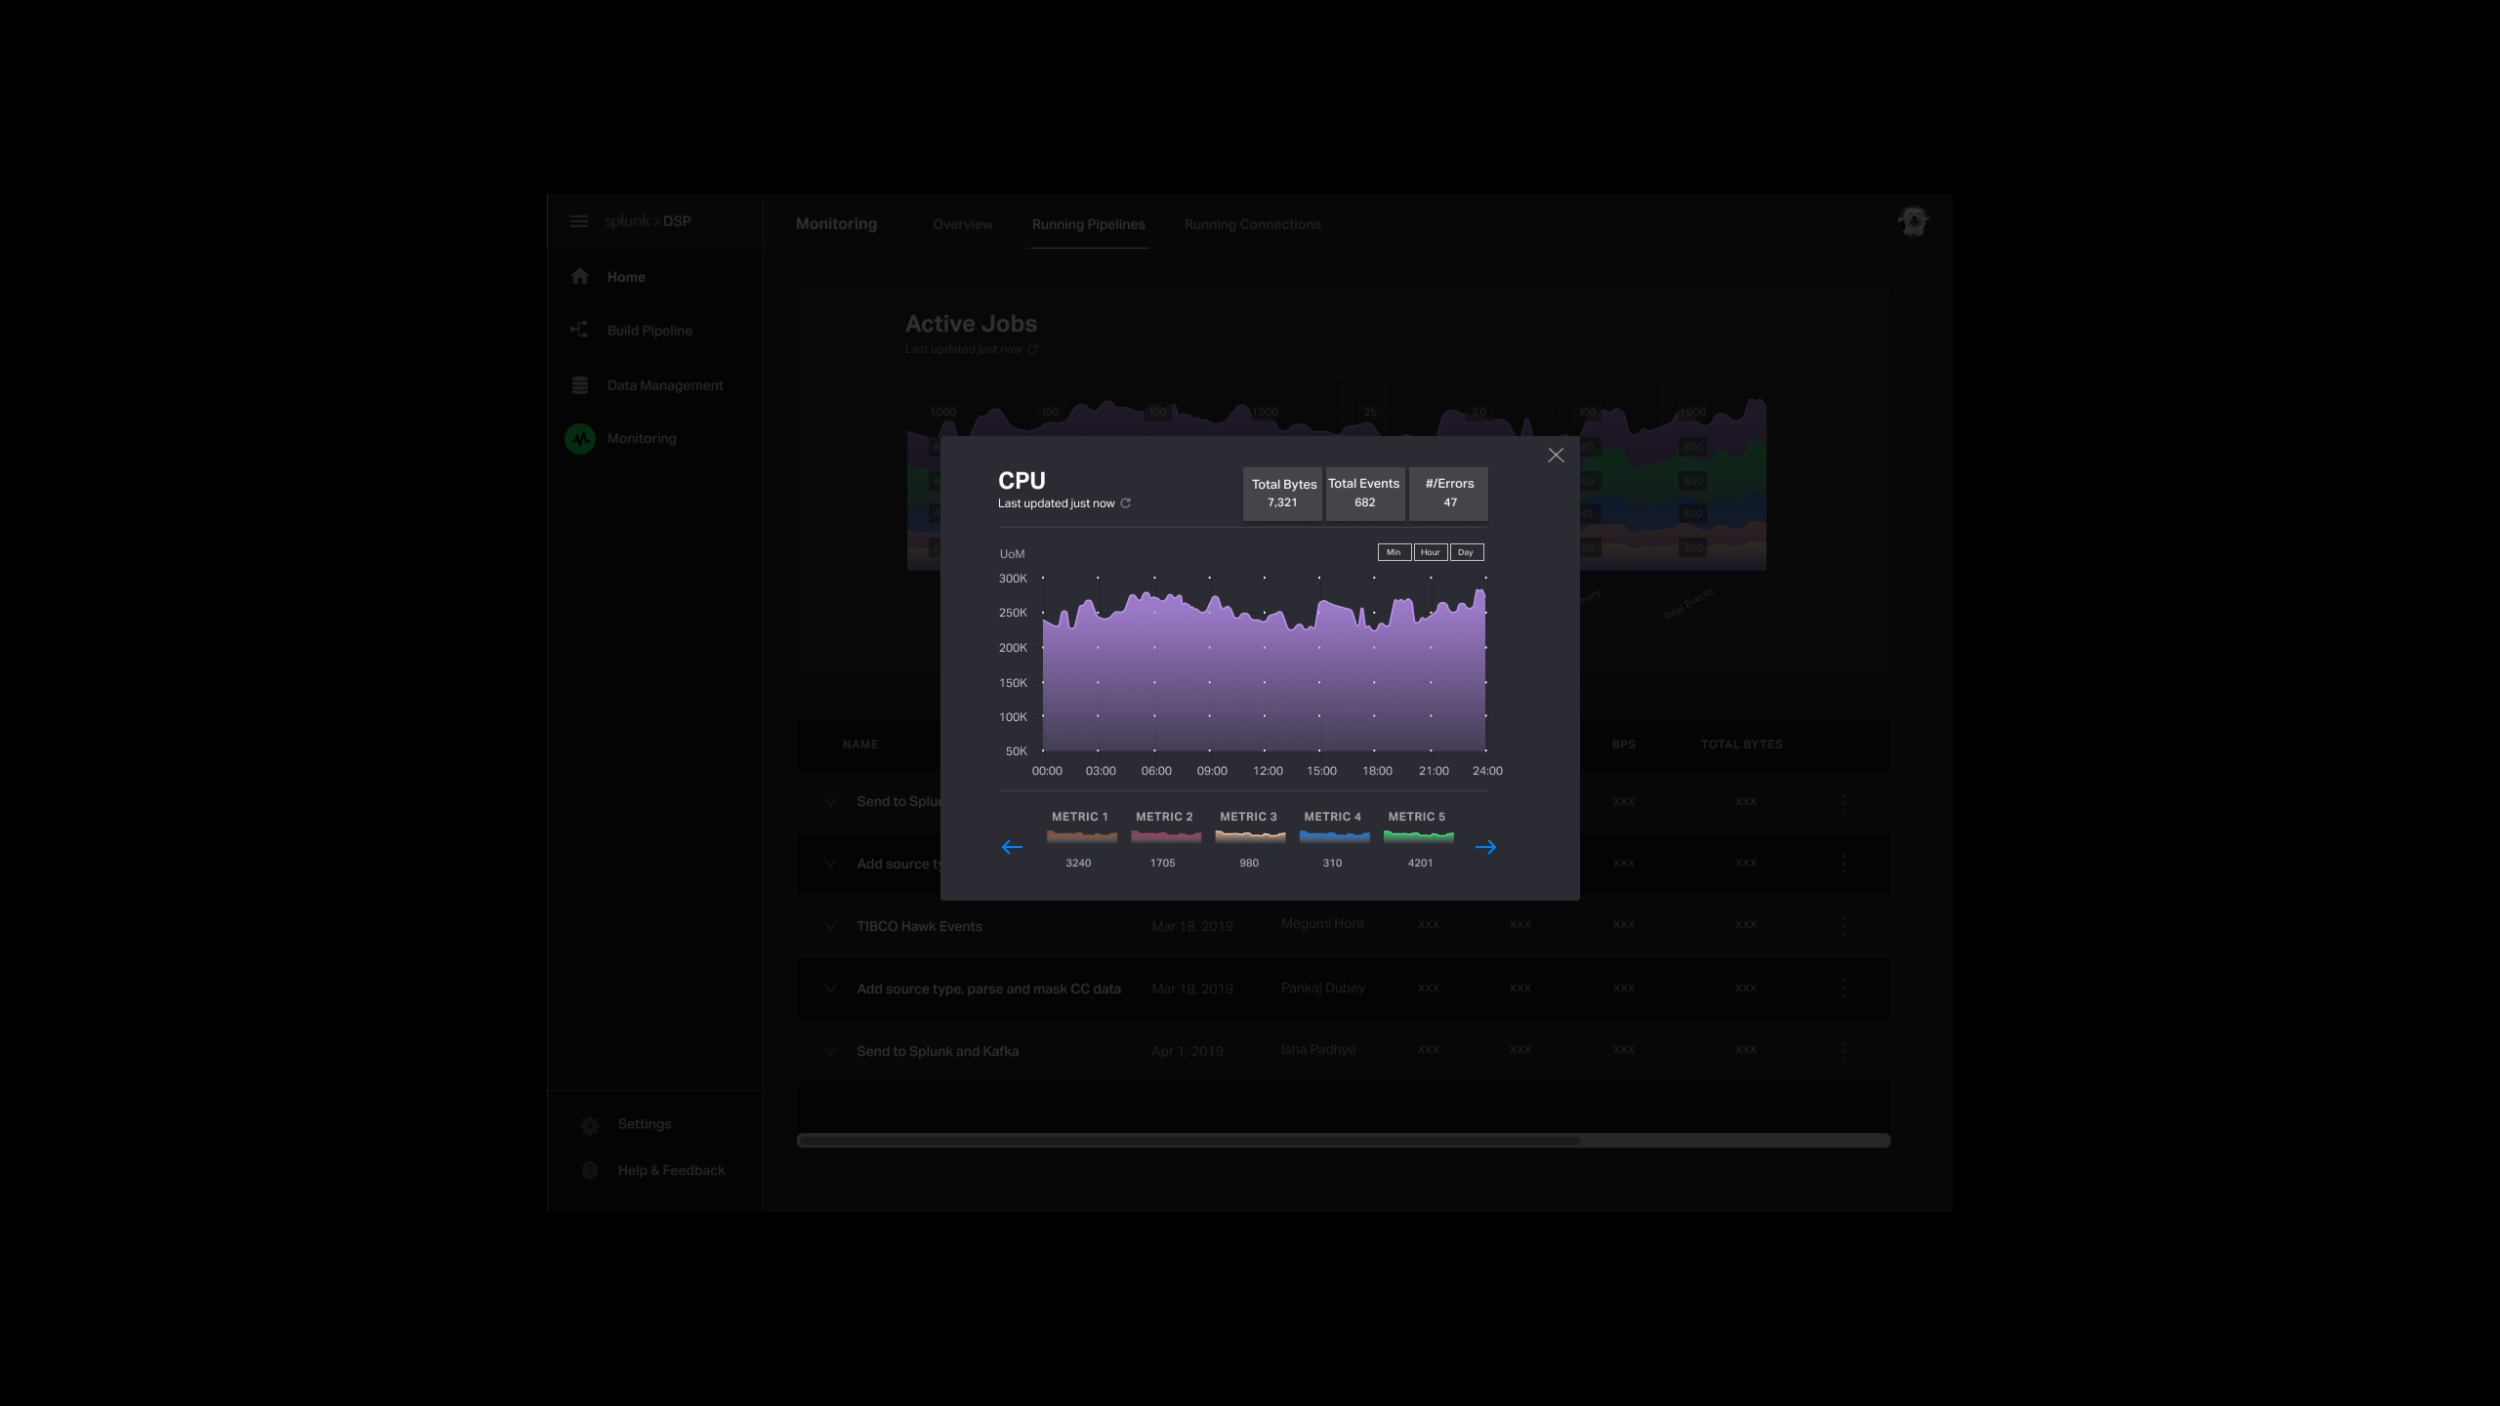Screen dimensions: 2500x1406
Task: Switch chart granularity to Min
Action: [1394, 552]
